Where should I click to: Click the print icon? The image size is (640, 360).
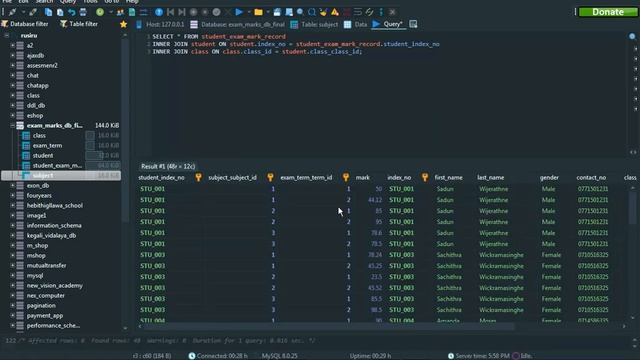83,12
